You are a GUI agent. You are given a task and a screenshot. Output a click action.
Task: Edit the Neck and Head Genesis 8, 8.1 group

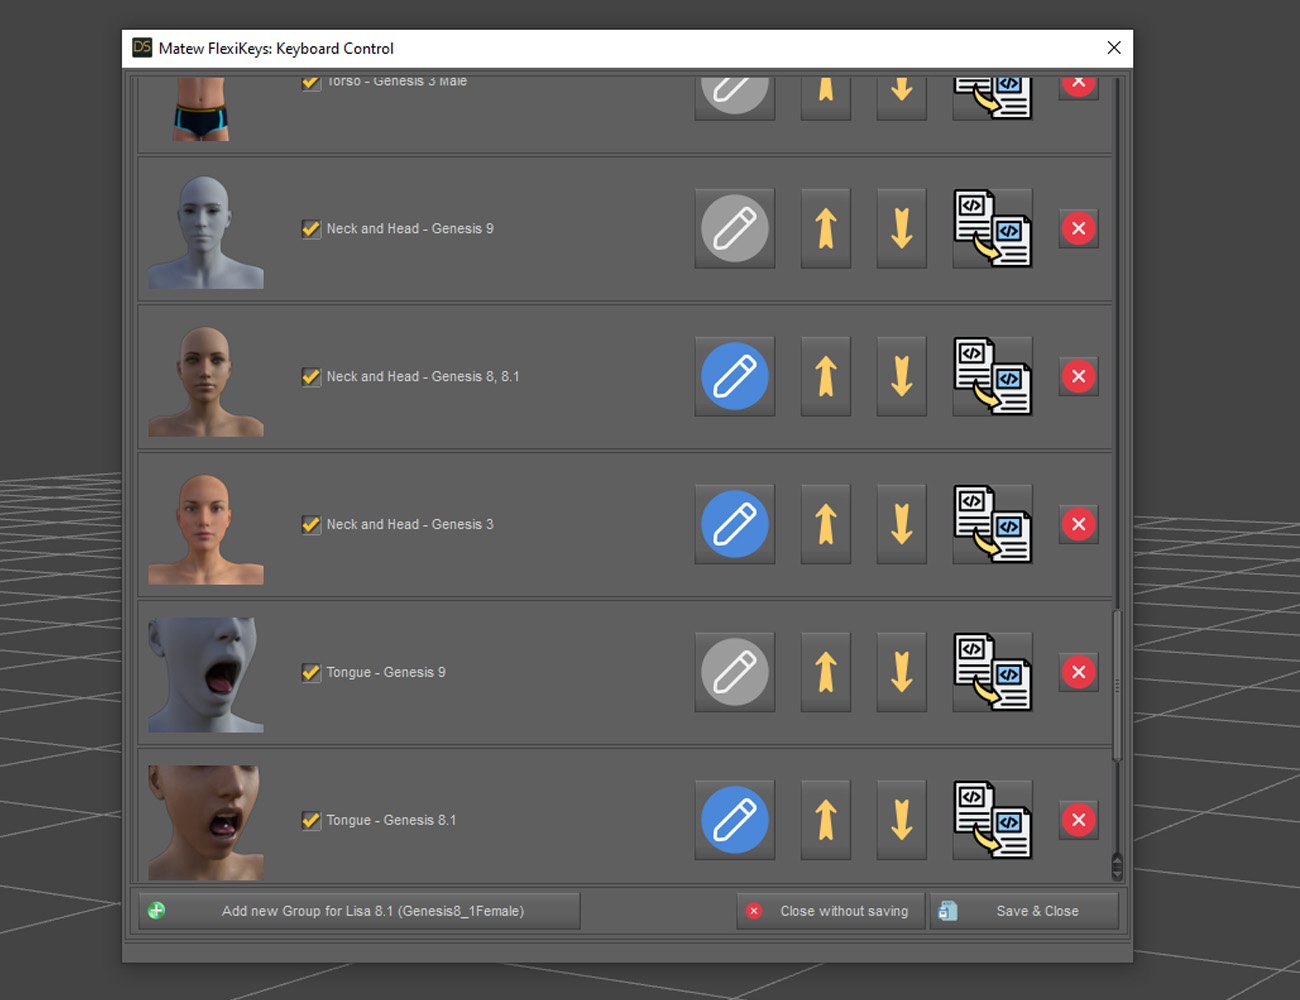click(734, 377)
